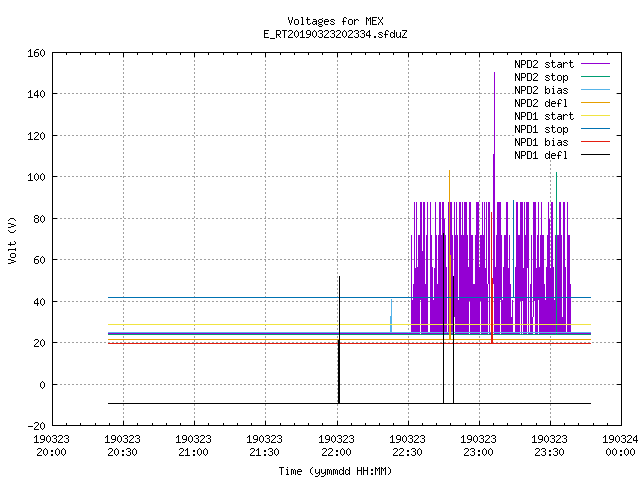Screen dimensions: 640x480
Task: Click the 190323 20:00 time label
Action: (x=51, y=446)
